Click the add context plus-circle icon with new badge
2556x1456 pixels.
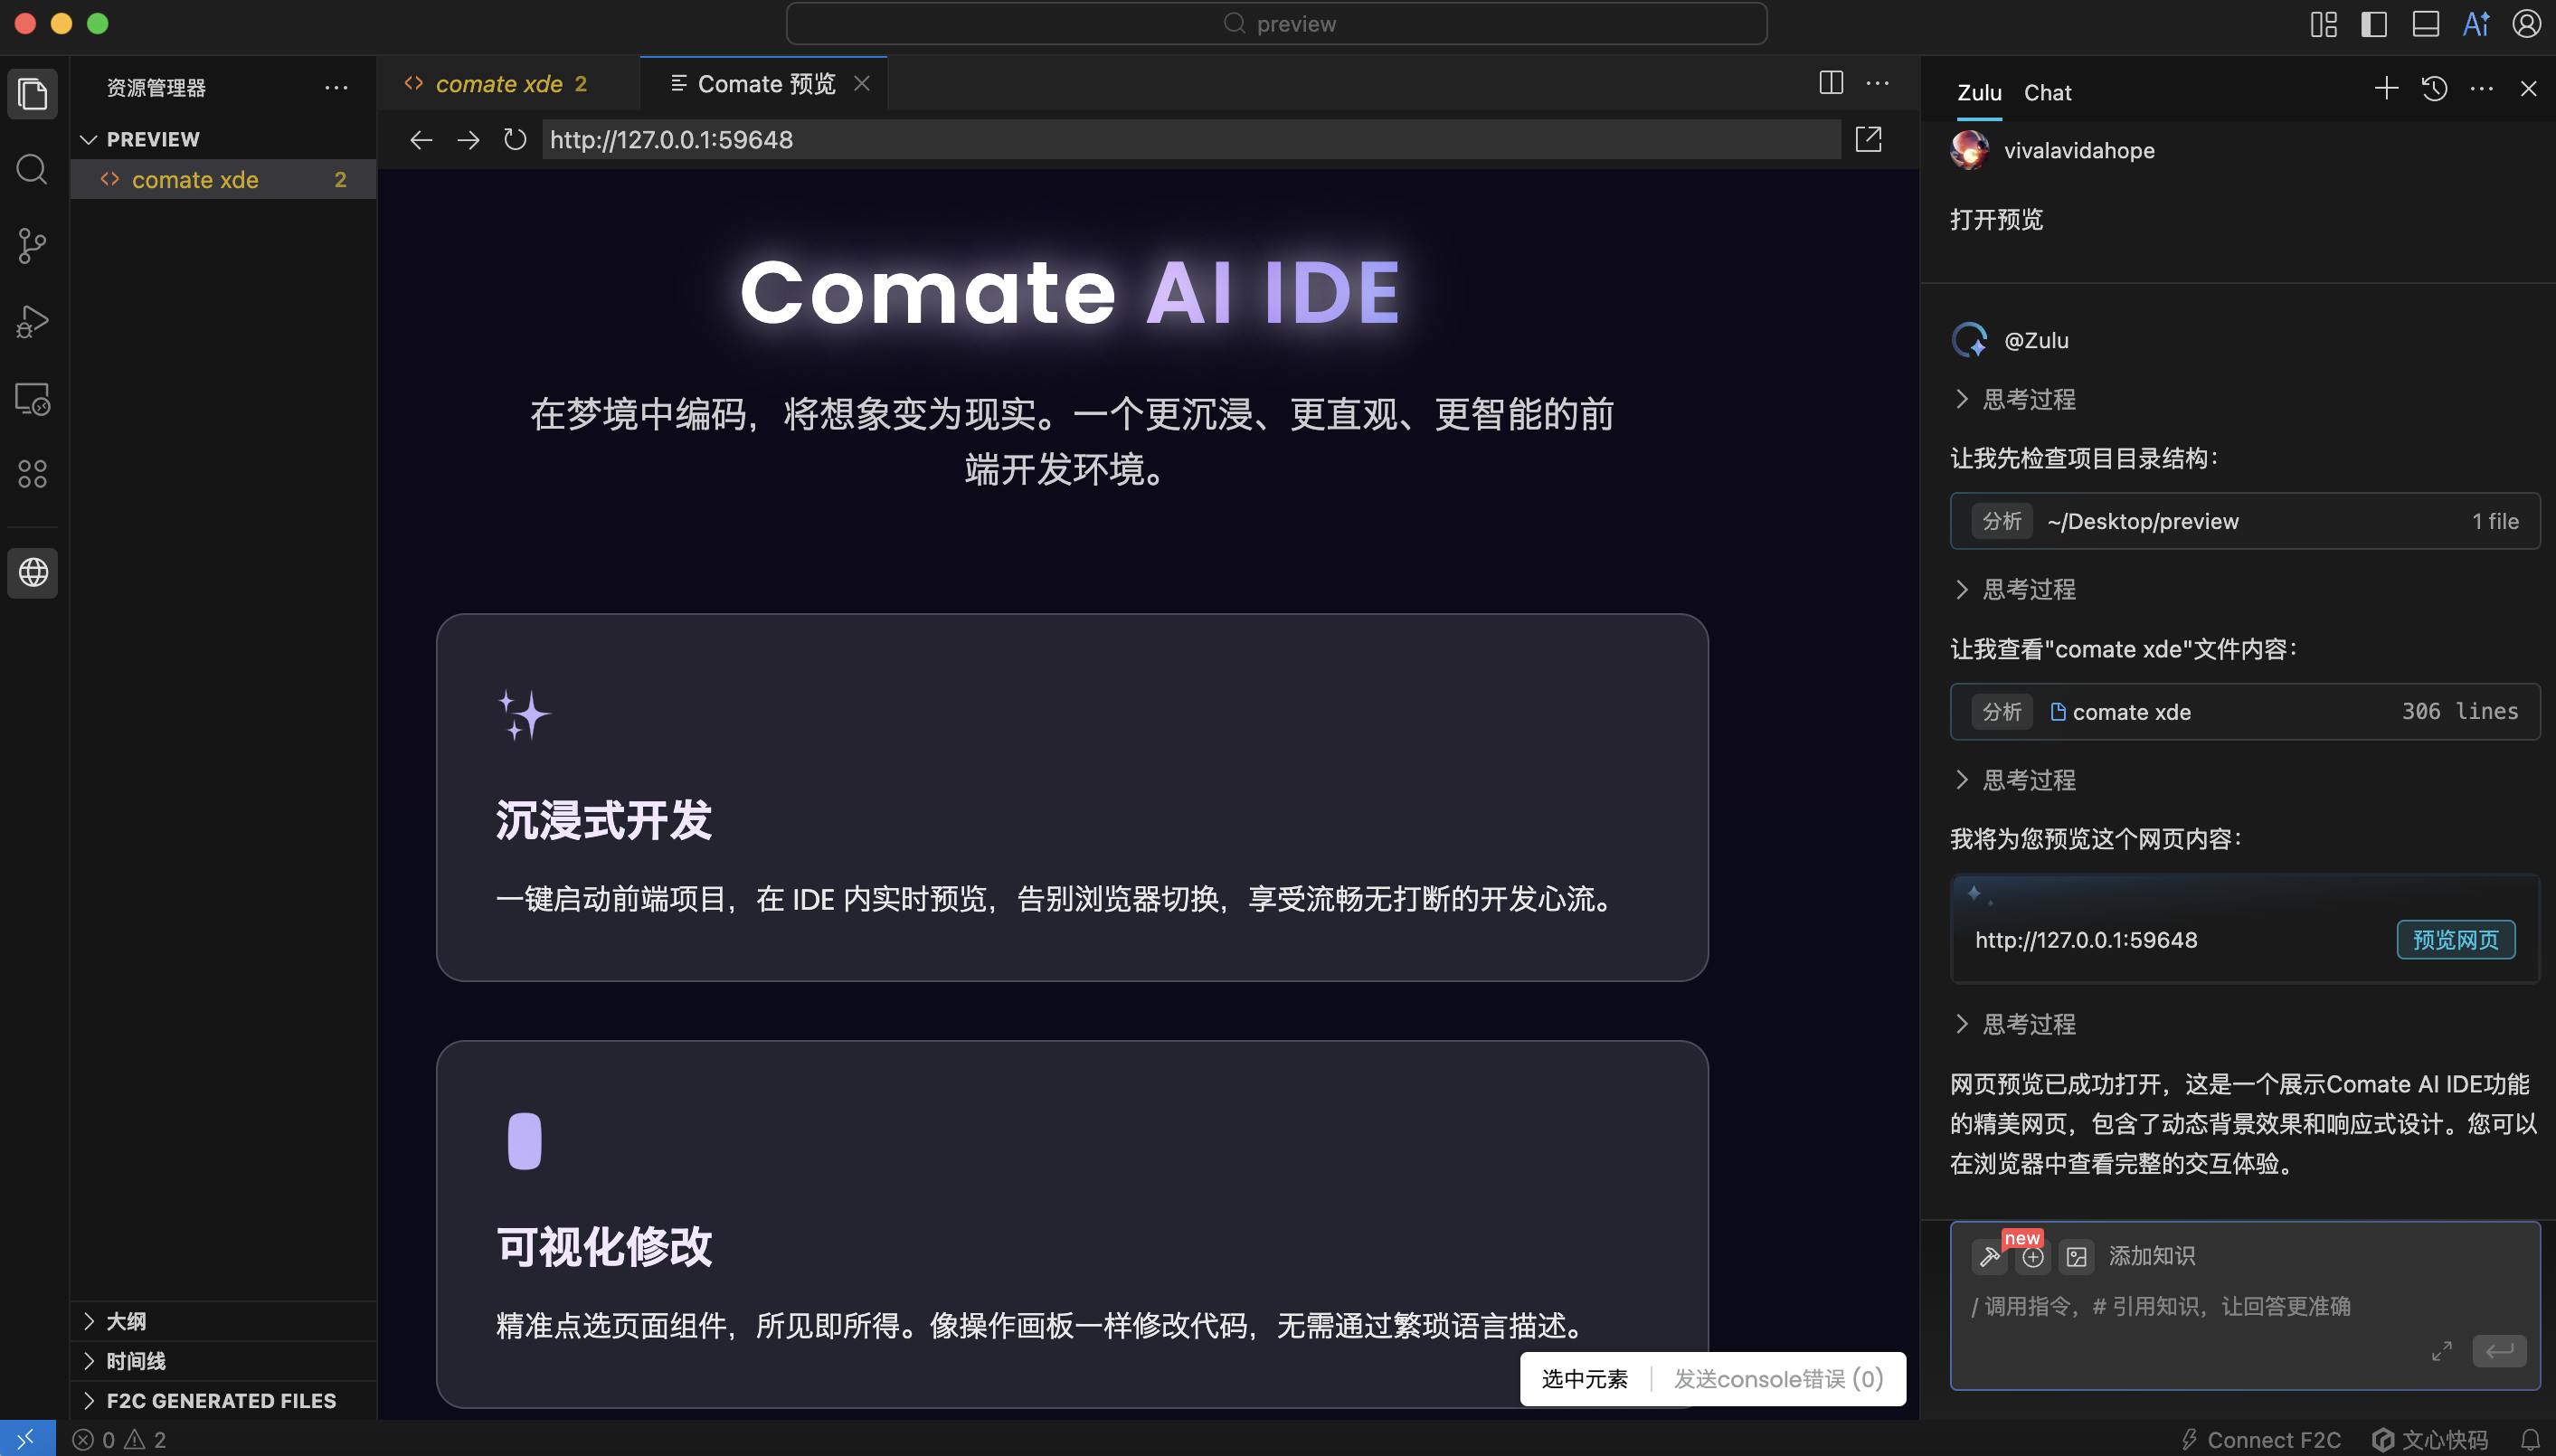click(2032, 1257)
